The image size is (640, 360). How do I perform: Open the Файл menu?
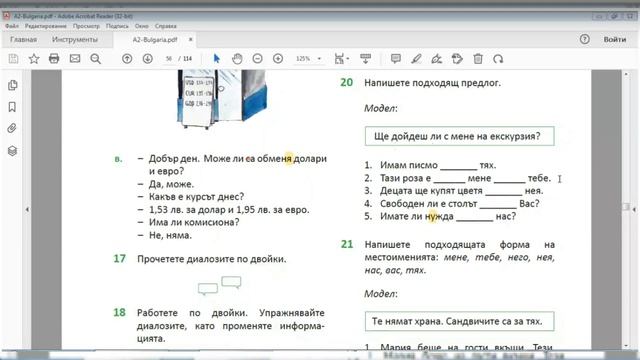(12, 26)
